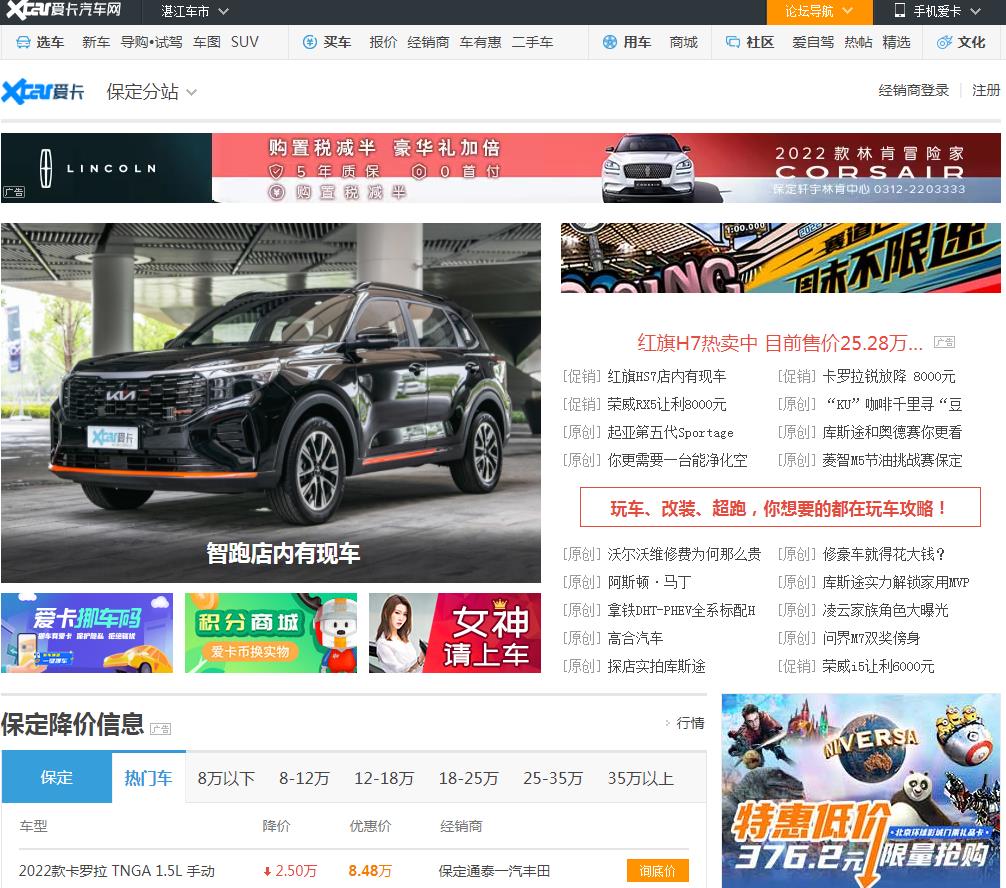Open the 凌云家族角色大曝光 article
This screenshot has width=1006, height=888.
tap(885, 610)
